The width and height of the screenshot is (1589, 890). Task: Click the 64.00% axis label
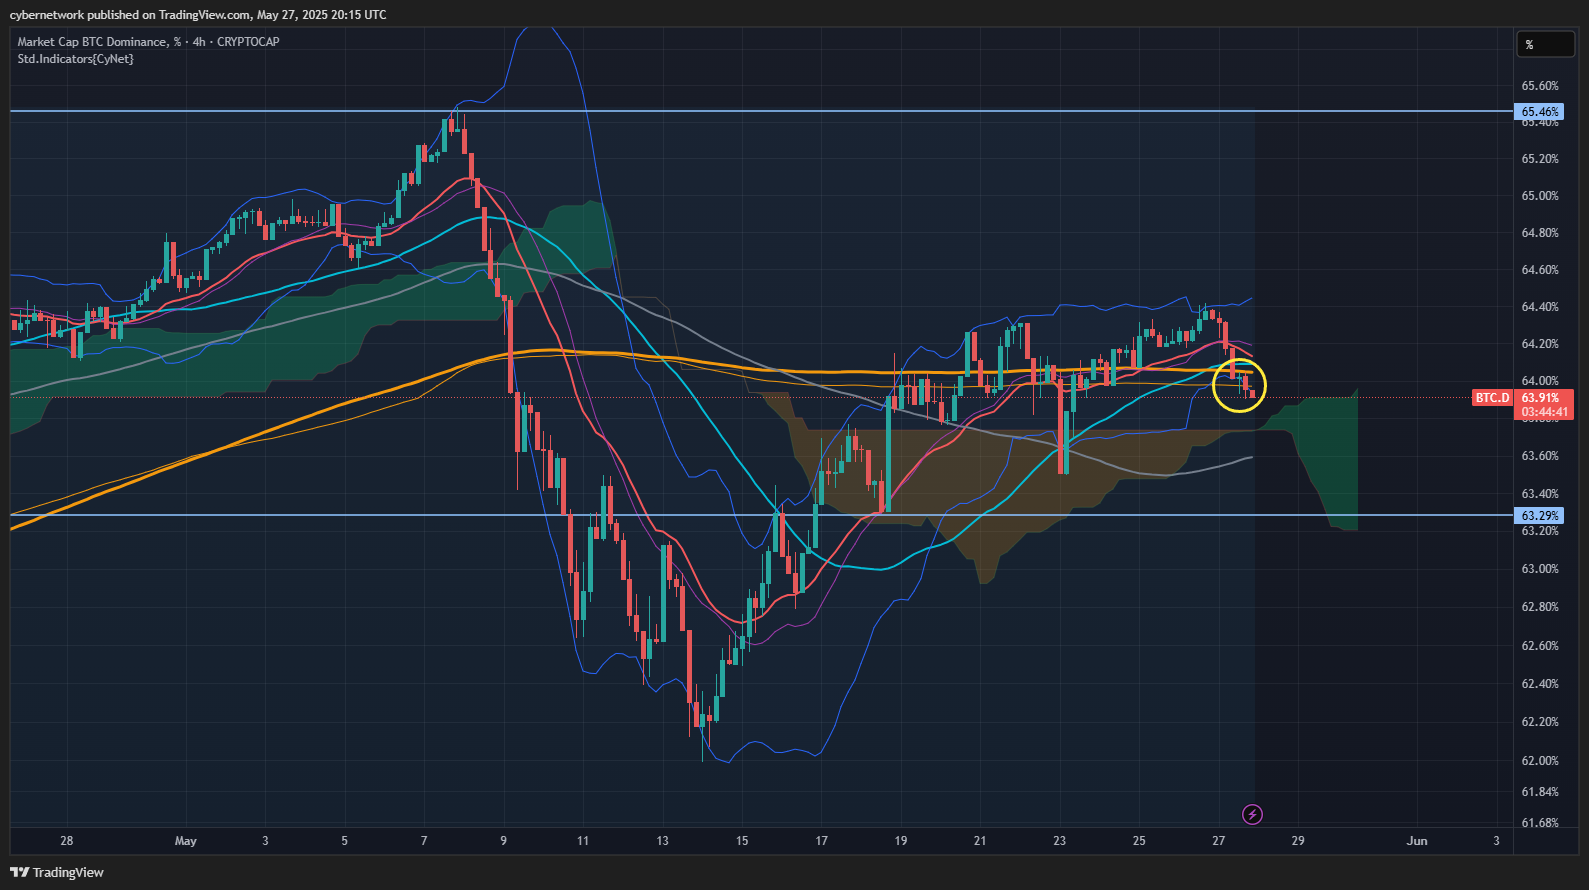point(1540,381)
